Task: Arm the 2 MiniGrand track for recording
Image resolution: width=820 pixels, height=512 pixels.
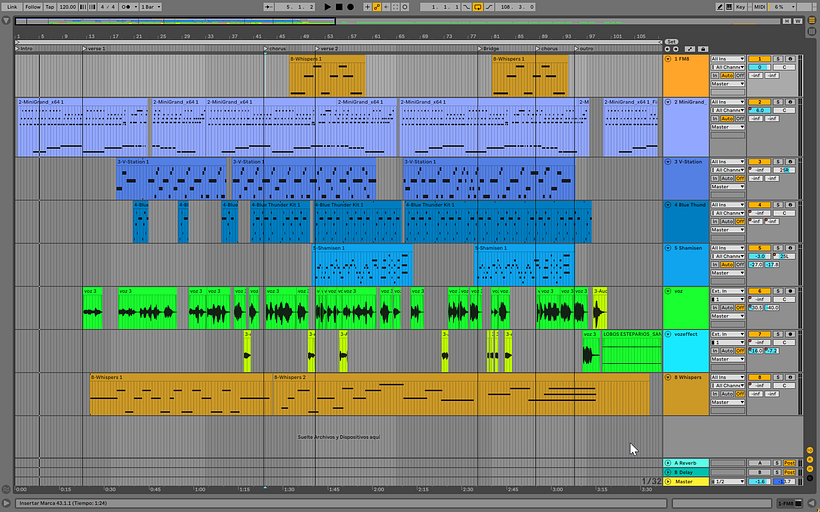Action: tap(790, 102)
